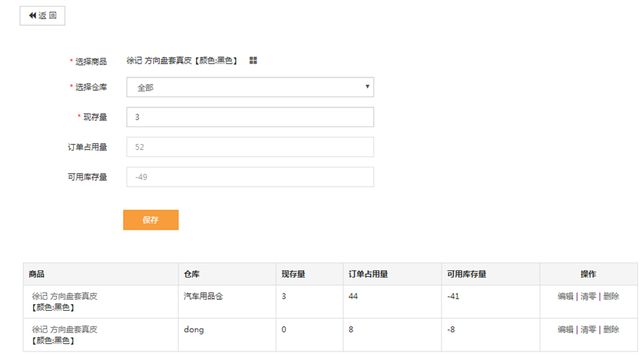Click the value -41 in the table
640x361 pixels.
click(x=453, y=296)
